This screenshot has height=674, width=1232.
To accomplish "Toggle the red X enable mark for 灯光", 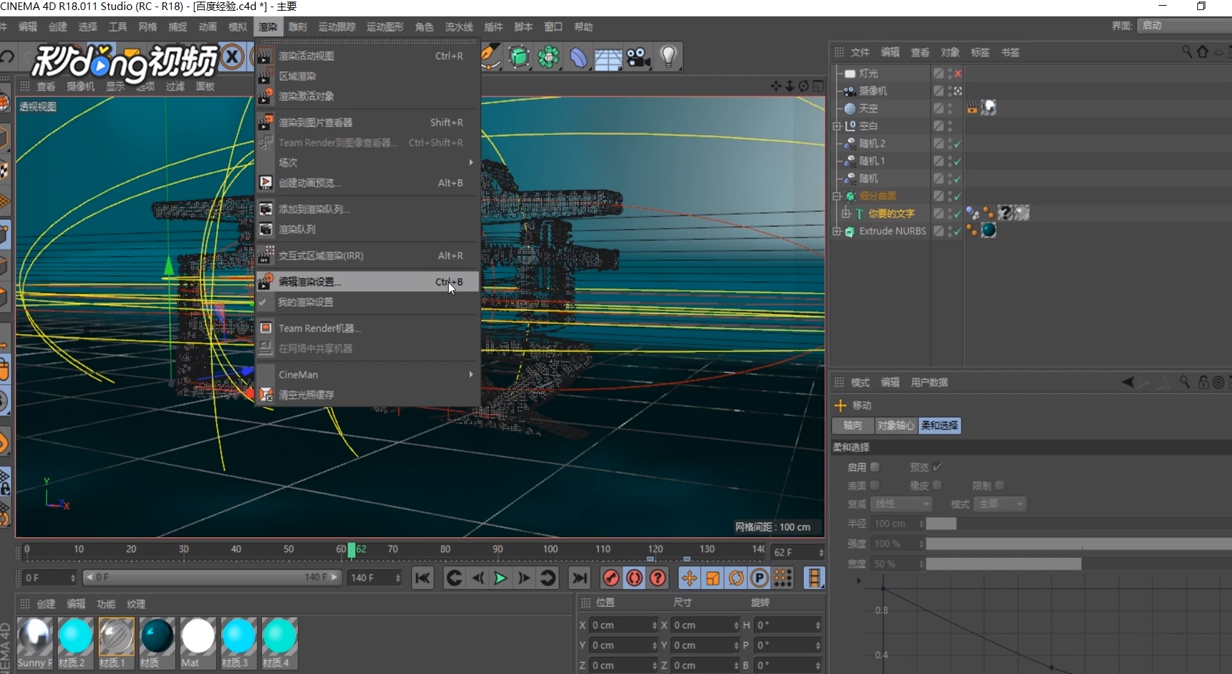I will 957,74.
